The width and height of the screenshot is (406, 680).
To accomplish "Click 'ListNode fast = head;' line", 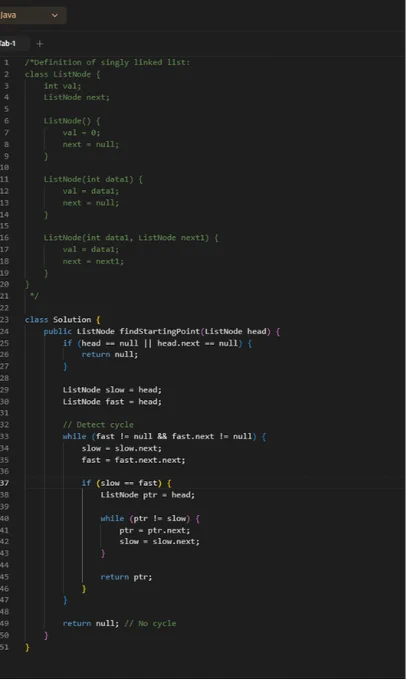I will click(112, 402).
